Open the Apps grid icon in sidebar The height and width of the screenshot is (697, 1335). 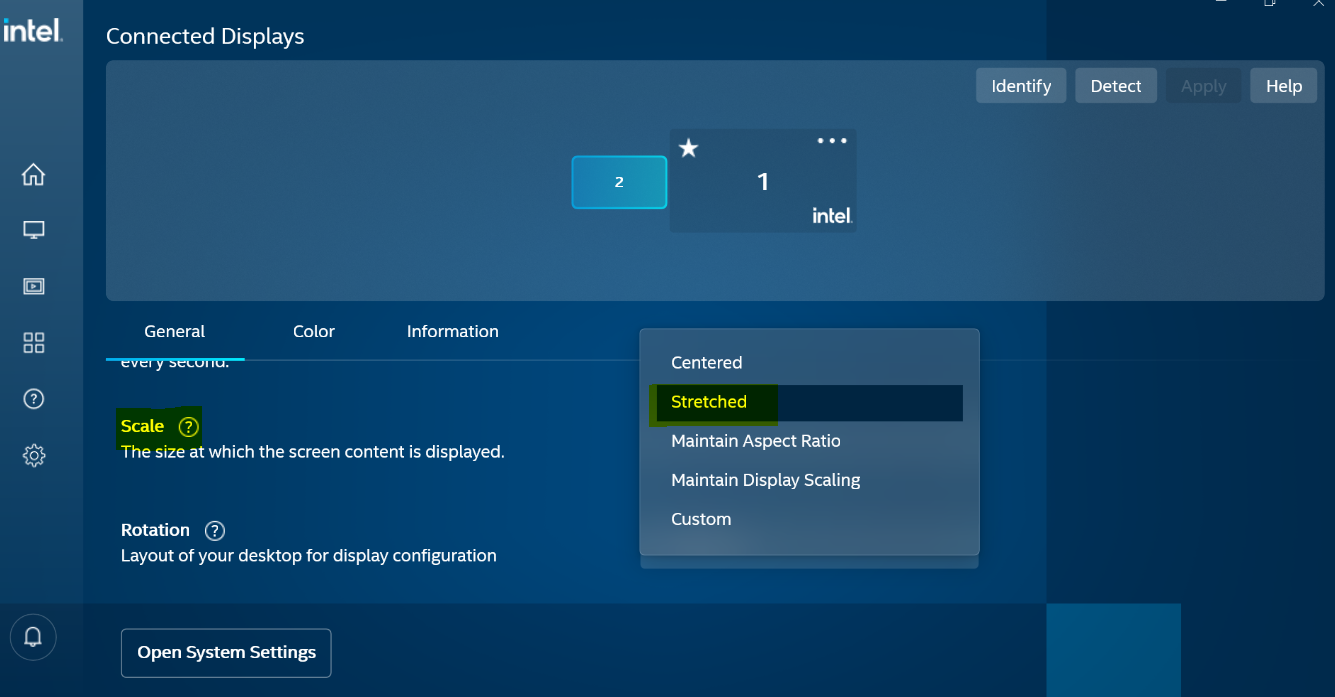pyautogui.click(x=33, y=343)
